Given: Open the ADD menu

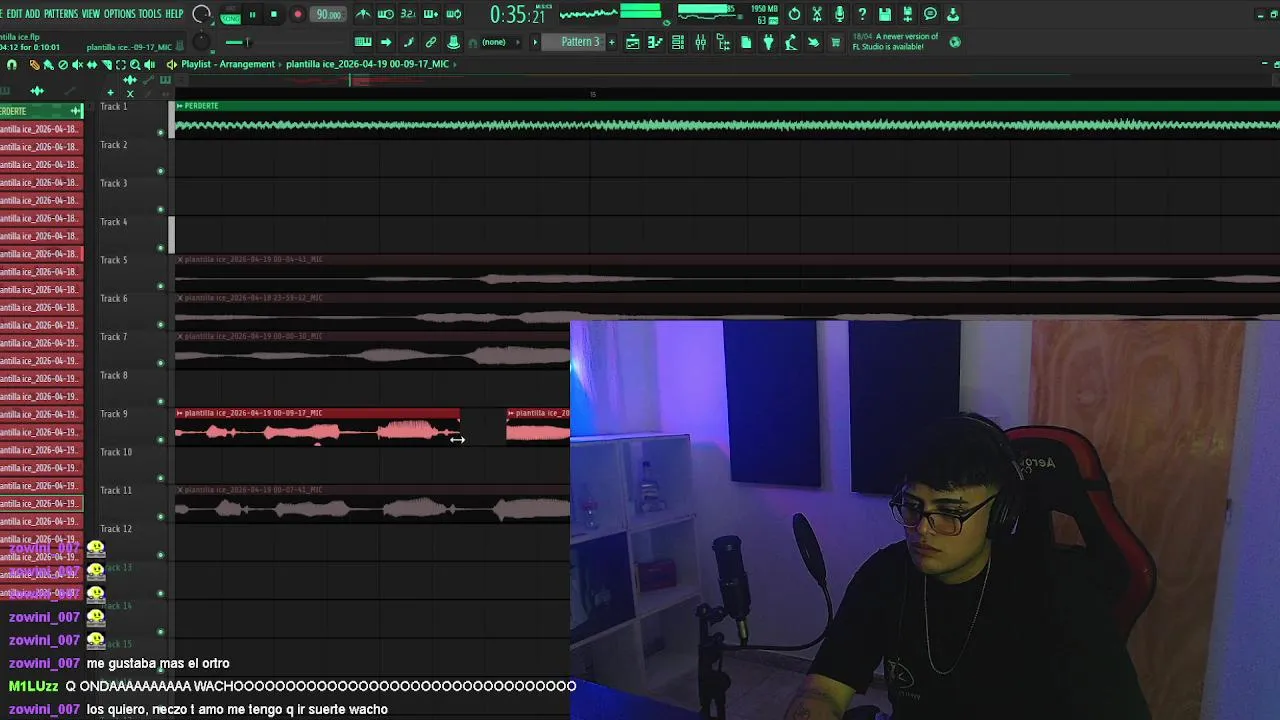Looking at the screenshot, I should pyautogui.click(x=33, y=14).
